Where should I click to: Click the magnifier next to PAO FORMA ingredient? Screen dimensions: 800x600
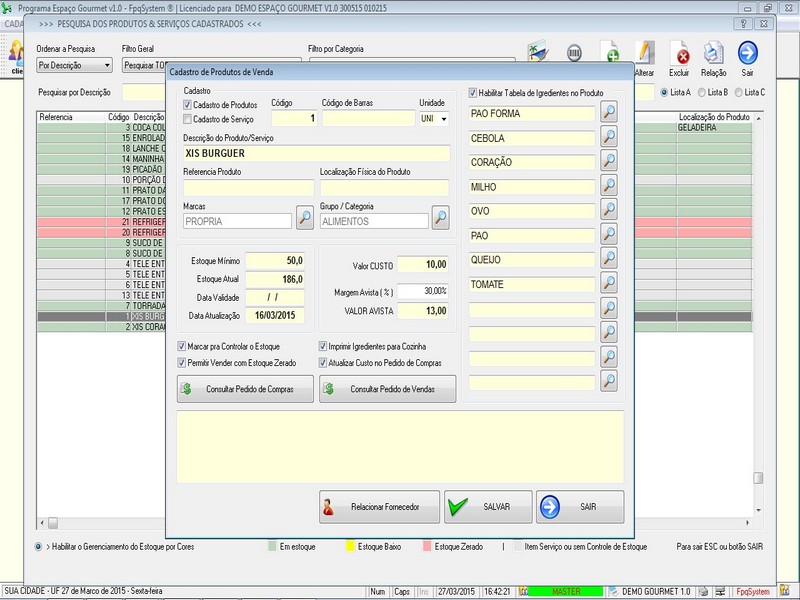608,112
